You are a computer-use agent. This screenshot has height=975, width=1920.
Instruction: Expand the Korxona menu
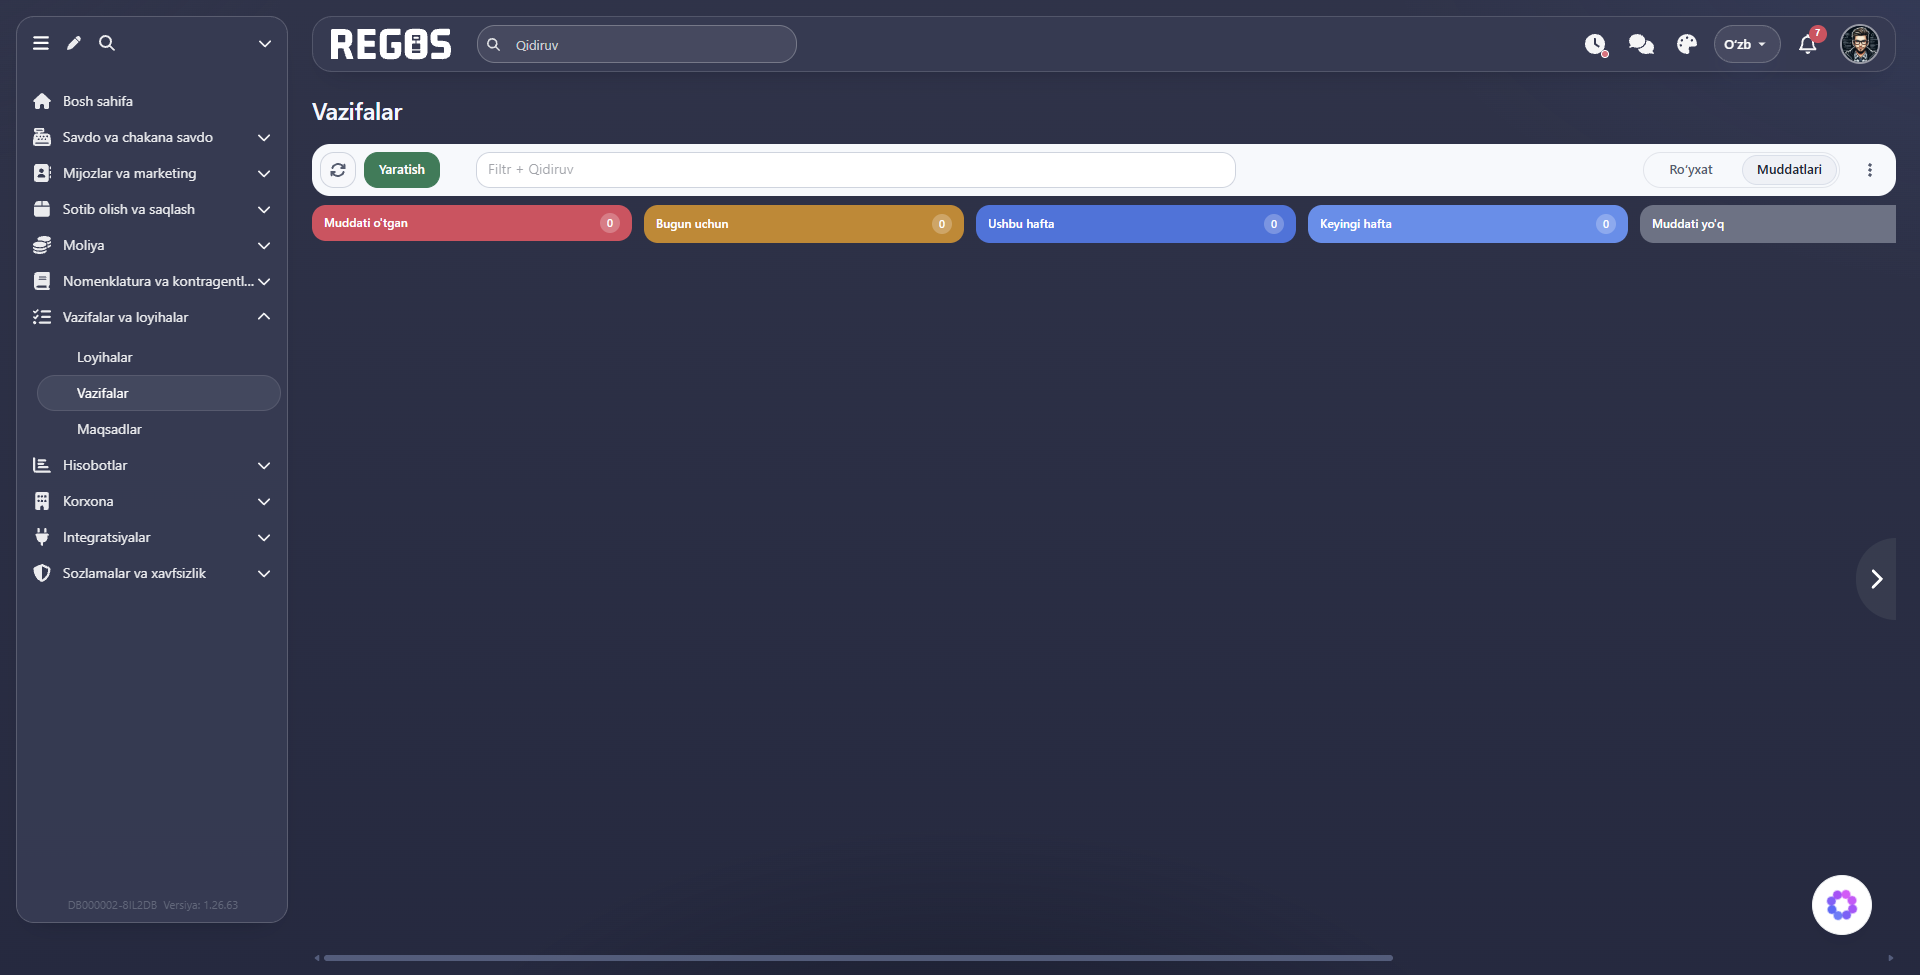click(152, 501)
